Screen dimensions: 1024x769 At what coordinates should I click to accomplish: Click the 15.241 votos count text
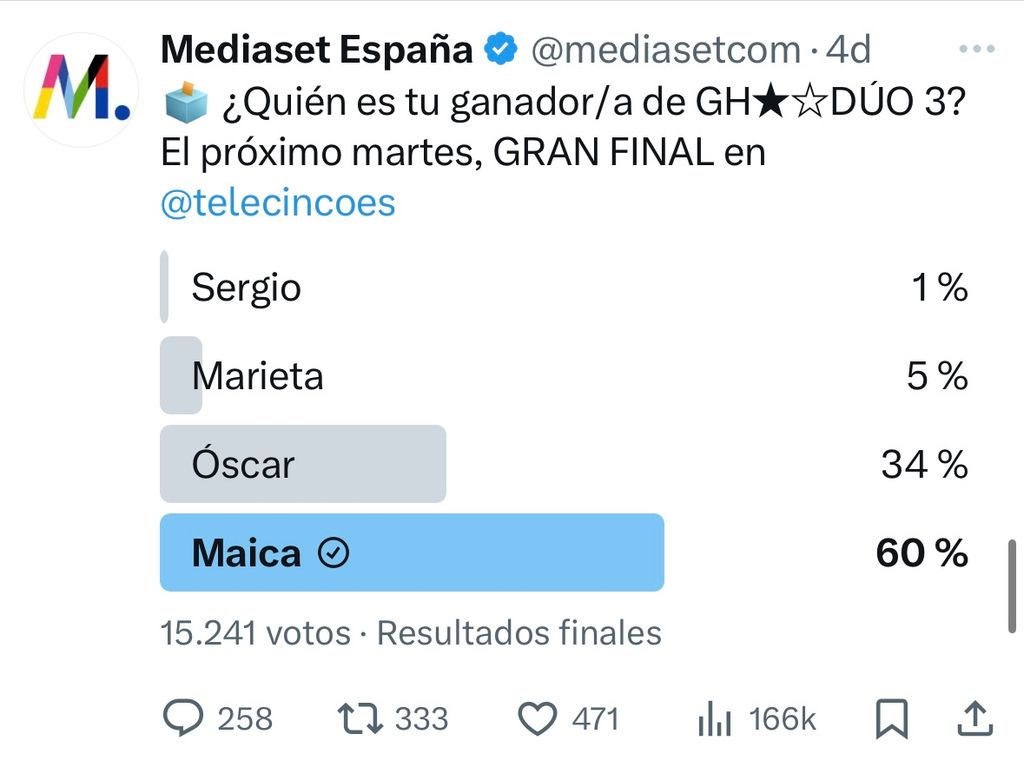pyautogui.click(x=256, y=633)
